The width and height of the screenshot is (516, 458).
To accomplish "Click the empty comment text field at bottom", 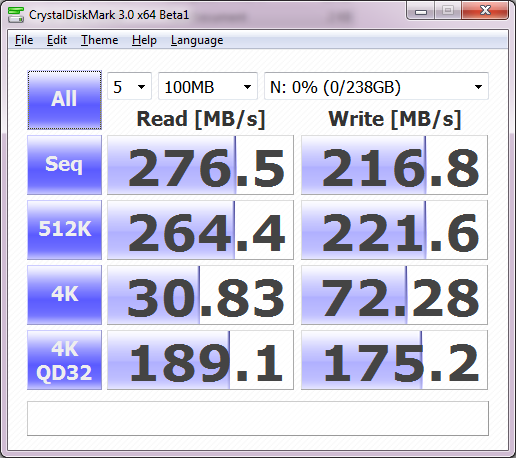I will pyautogui.click(x=258, y=418).
